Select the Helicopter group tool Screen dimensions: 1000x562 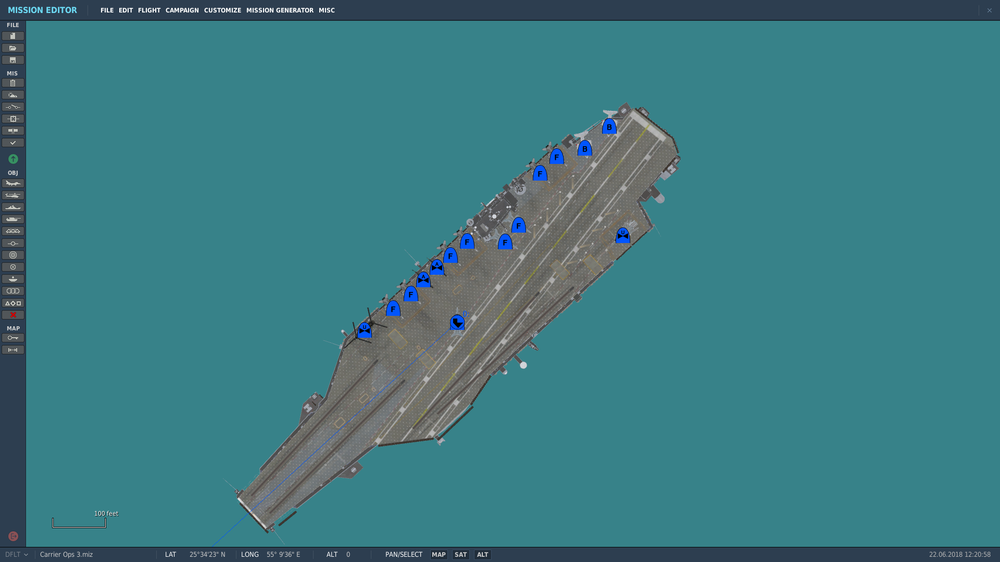click(x=13, y=195)
